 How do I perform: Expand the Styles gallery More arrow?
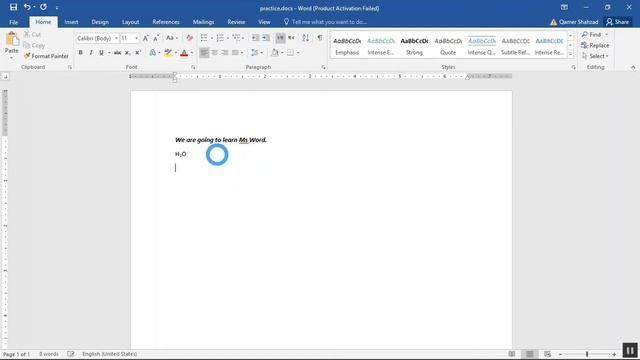click(x=570, y=54)
